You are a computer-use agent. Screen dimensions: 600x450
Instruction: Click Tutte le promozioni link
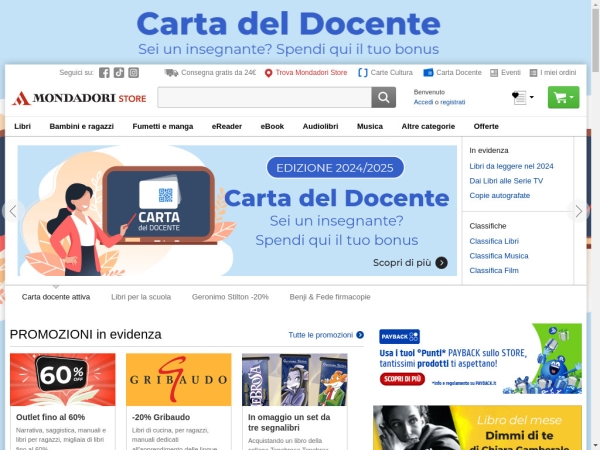click(x=321, y=335)
